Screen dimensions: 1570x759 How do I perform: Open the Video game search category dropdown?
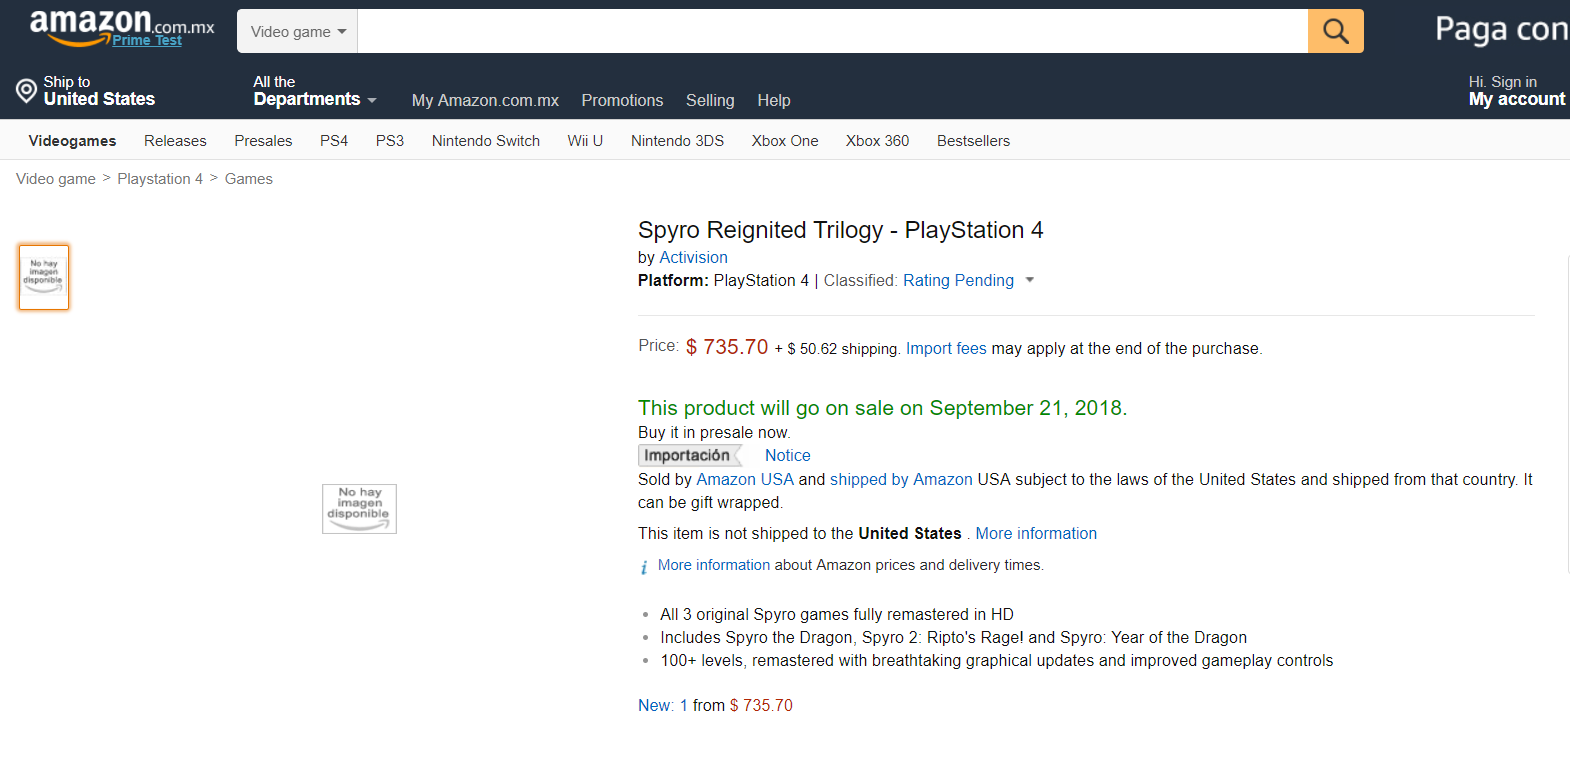click(297, 32)
